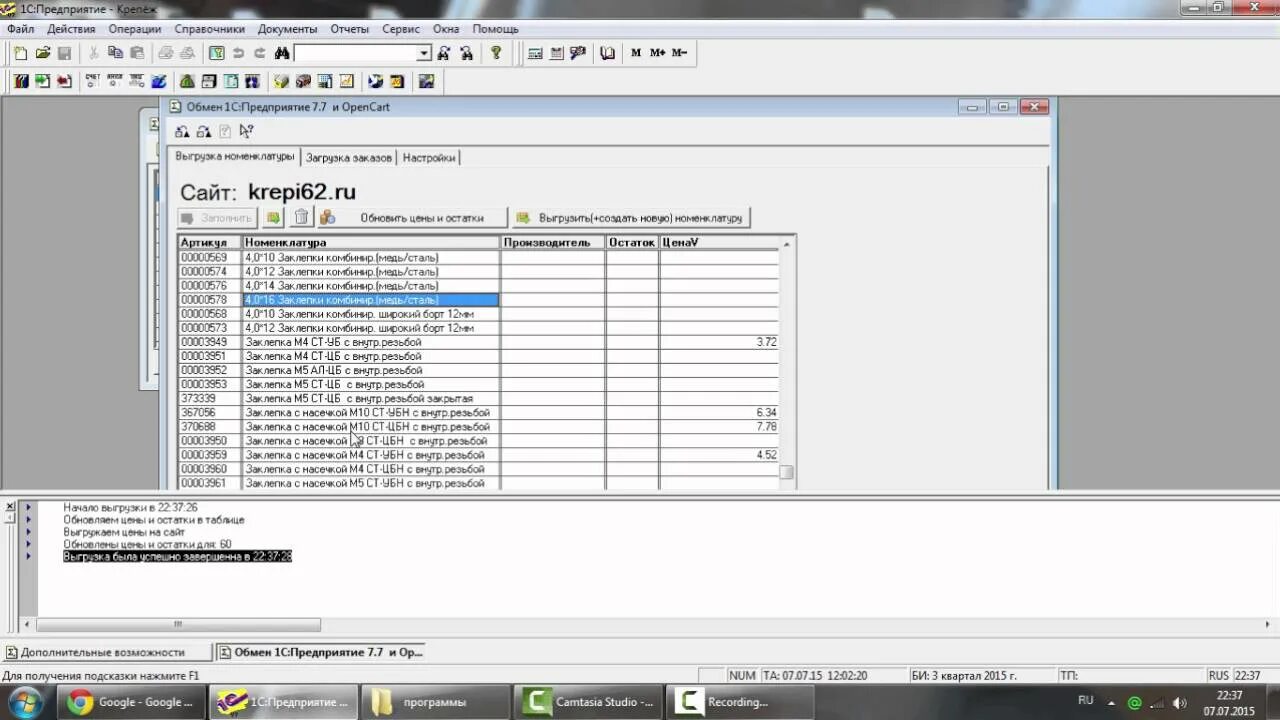Click the green arrow icon button next to Заполнить
The height and width of the screenshot is (720, 1280).
point(273,217)
